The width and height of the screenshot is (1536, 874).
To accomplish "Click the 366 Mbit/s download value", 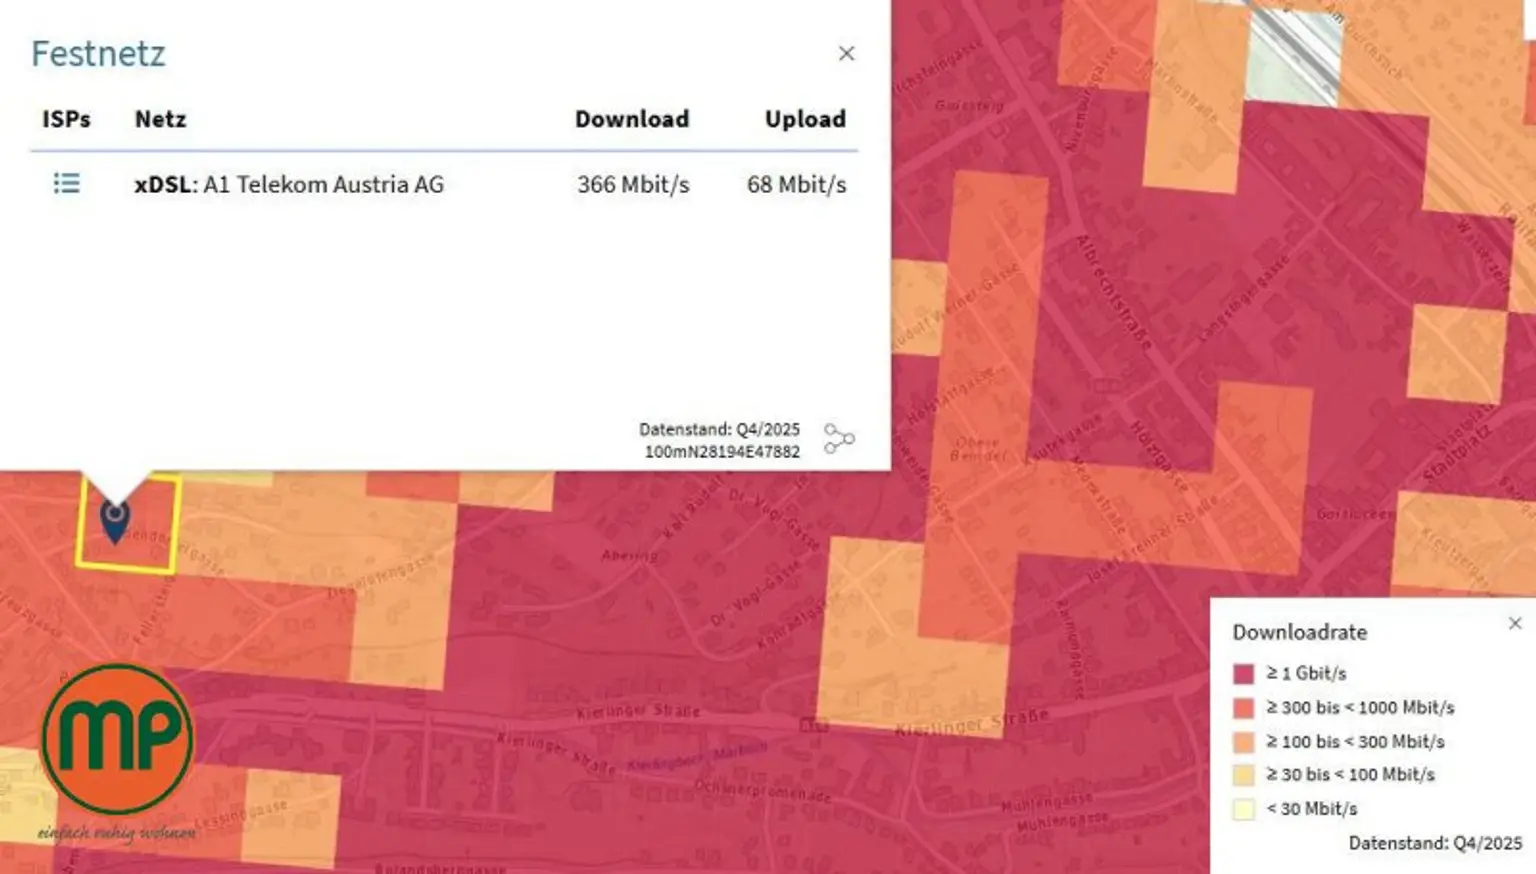I will coord(633,184).
